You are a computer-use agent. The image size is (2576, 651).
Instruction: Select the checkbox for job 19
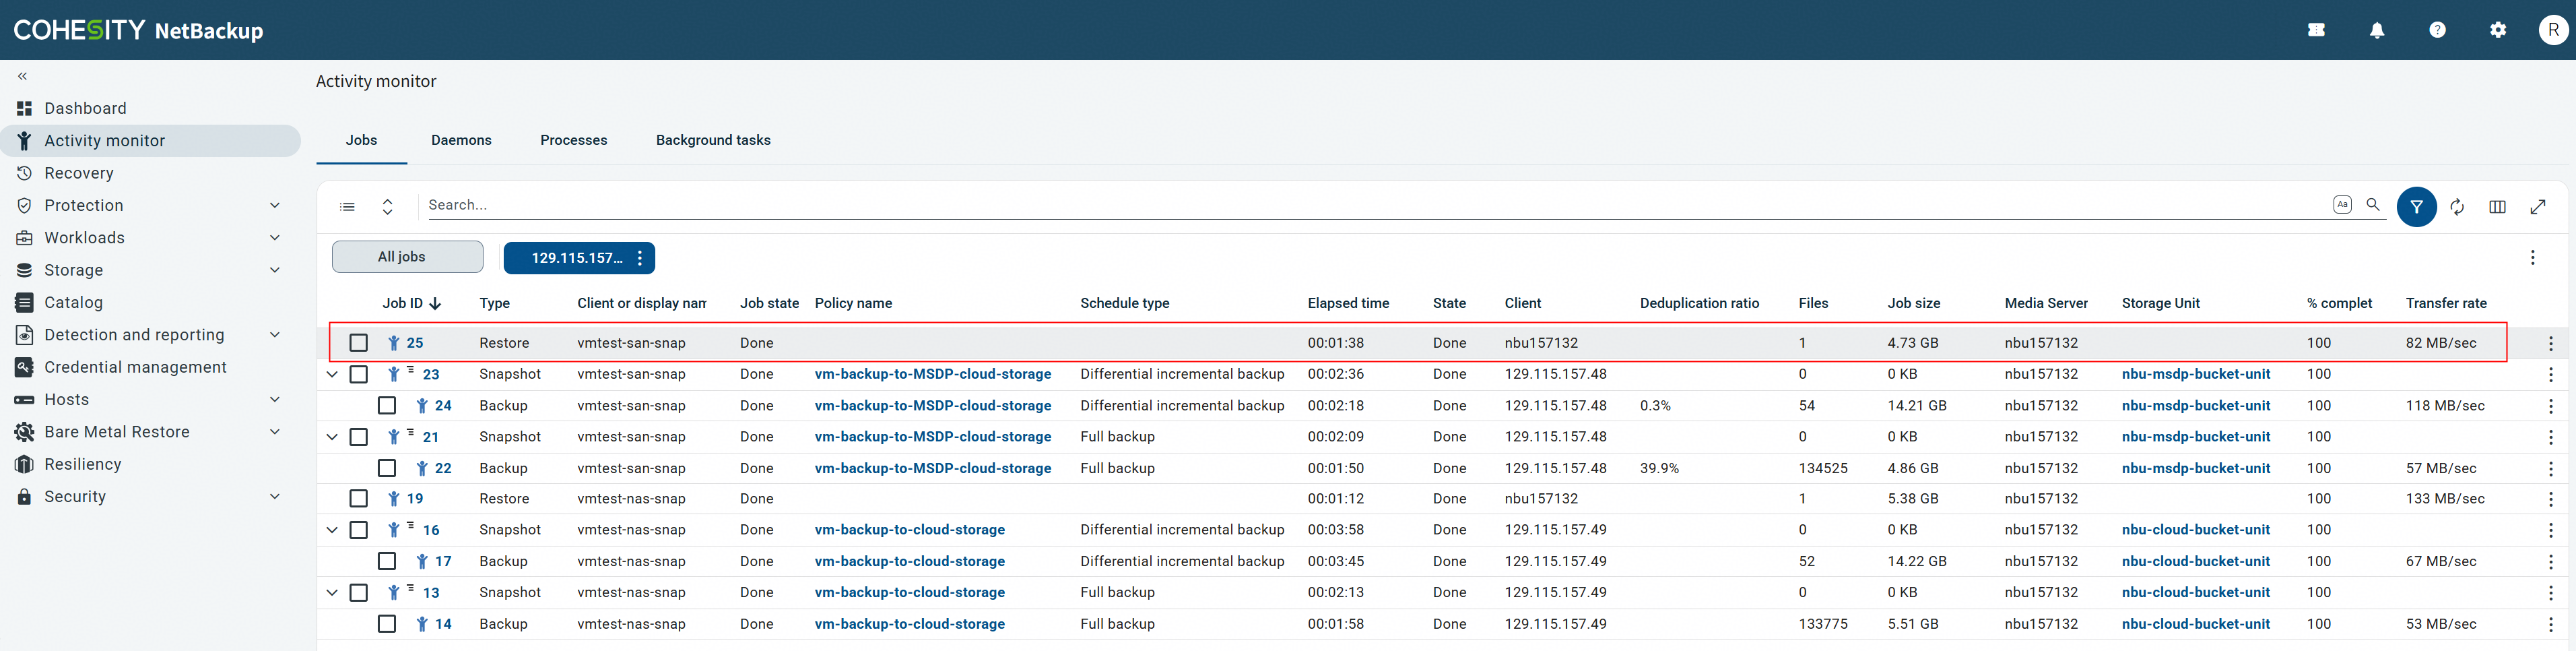click(358, 499)
